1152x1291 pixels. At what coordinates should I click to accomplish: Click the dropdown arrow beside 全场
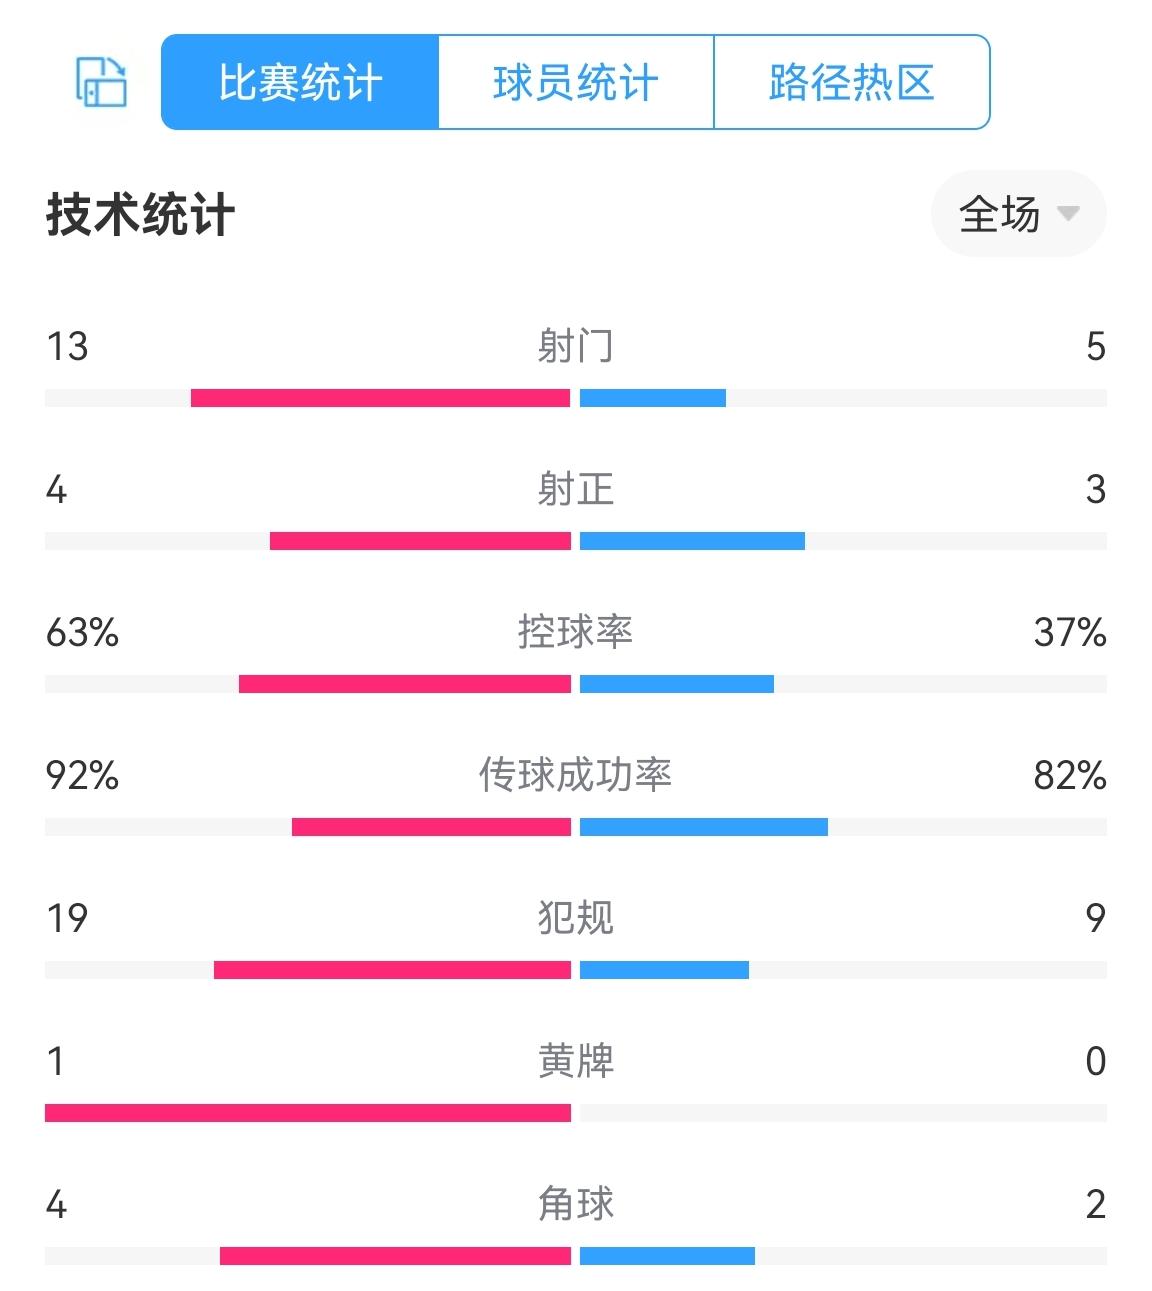tap(1068, 214)
